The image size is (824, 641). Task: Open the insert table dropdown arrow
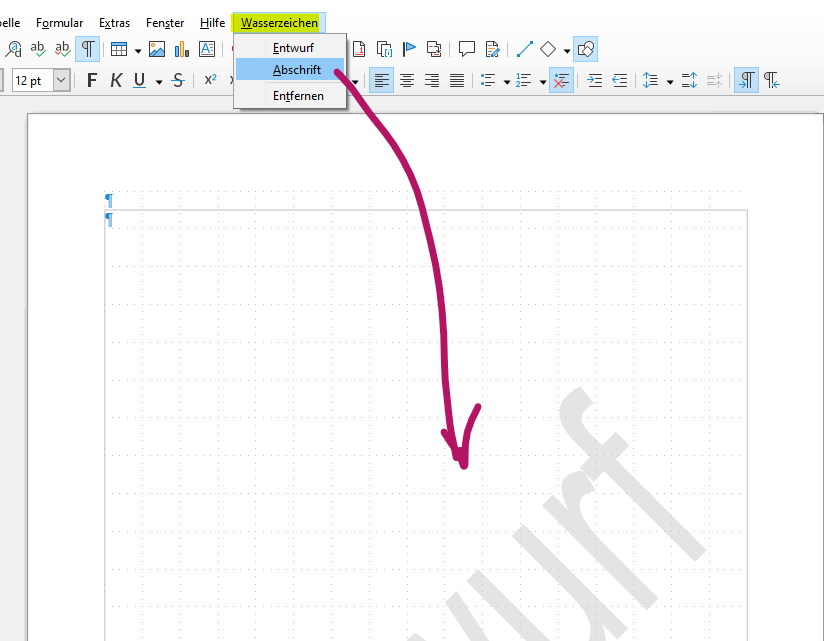click(138, 50)
